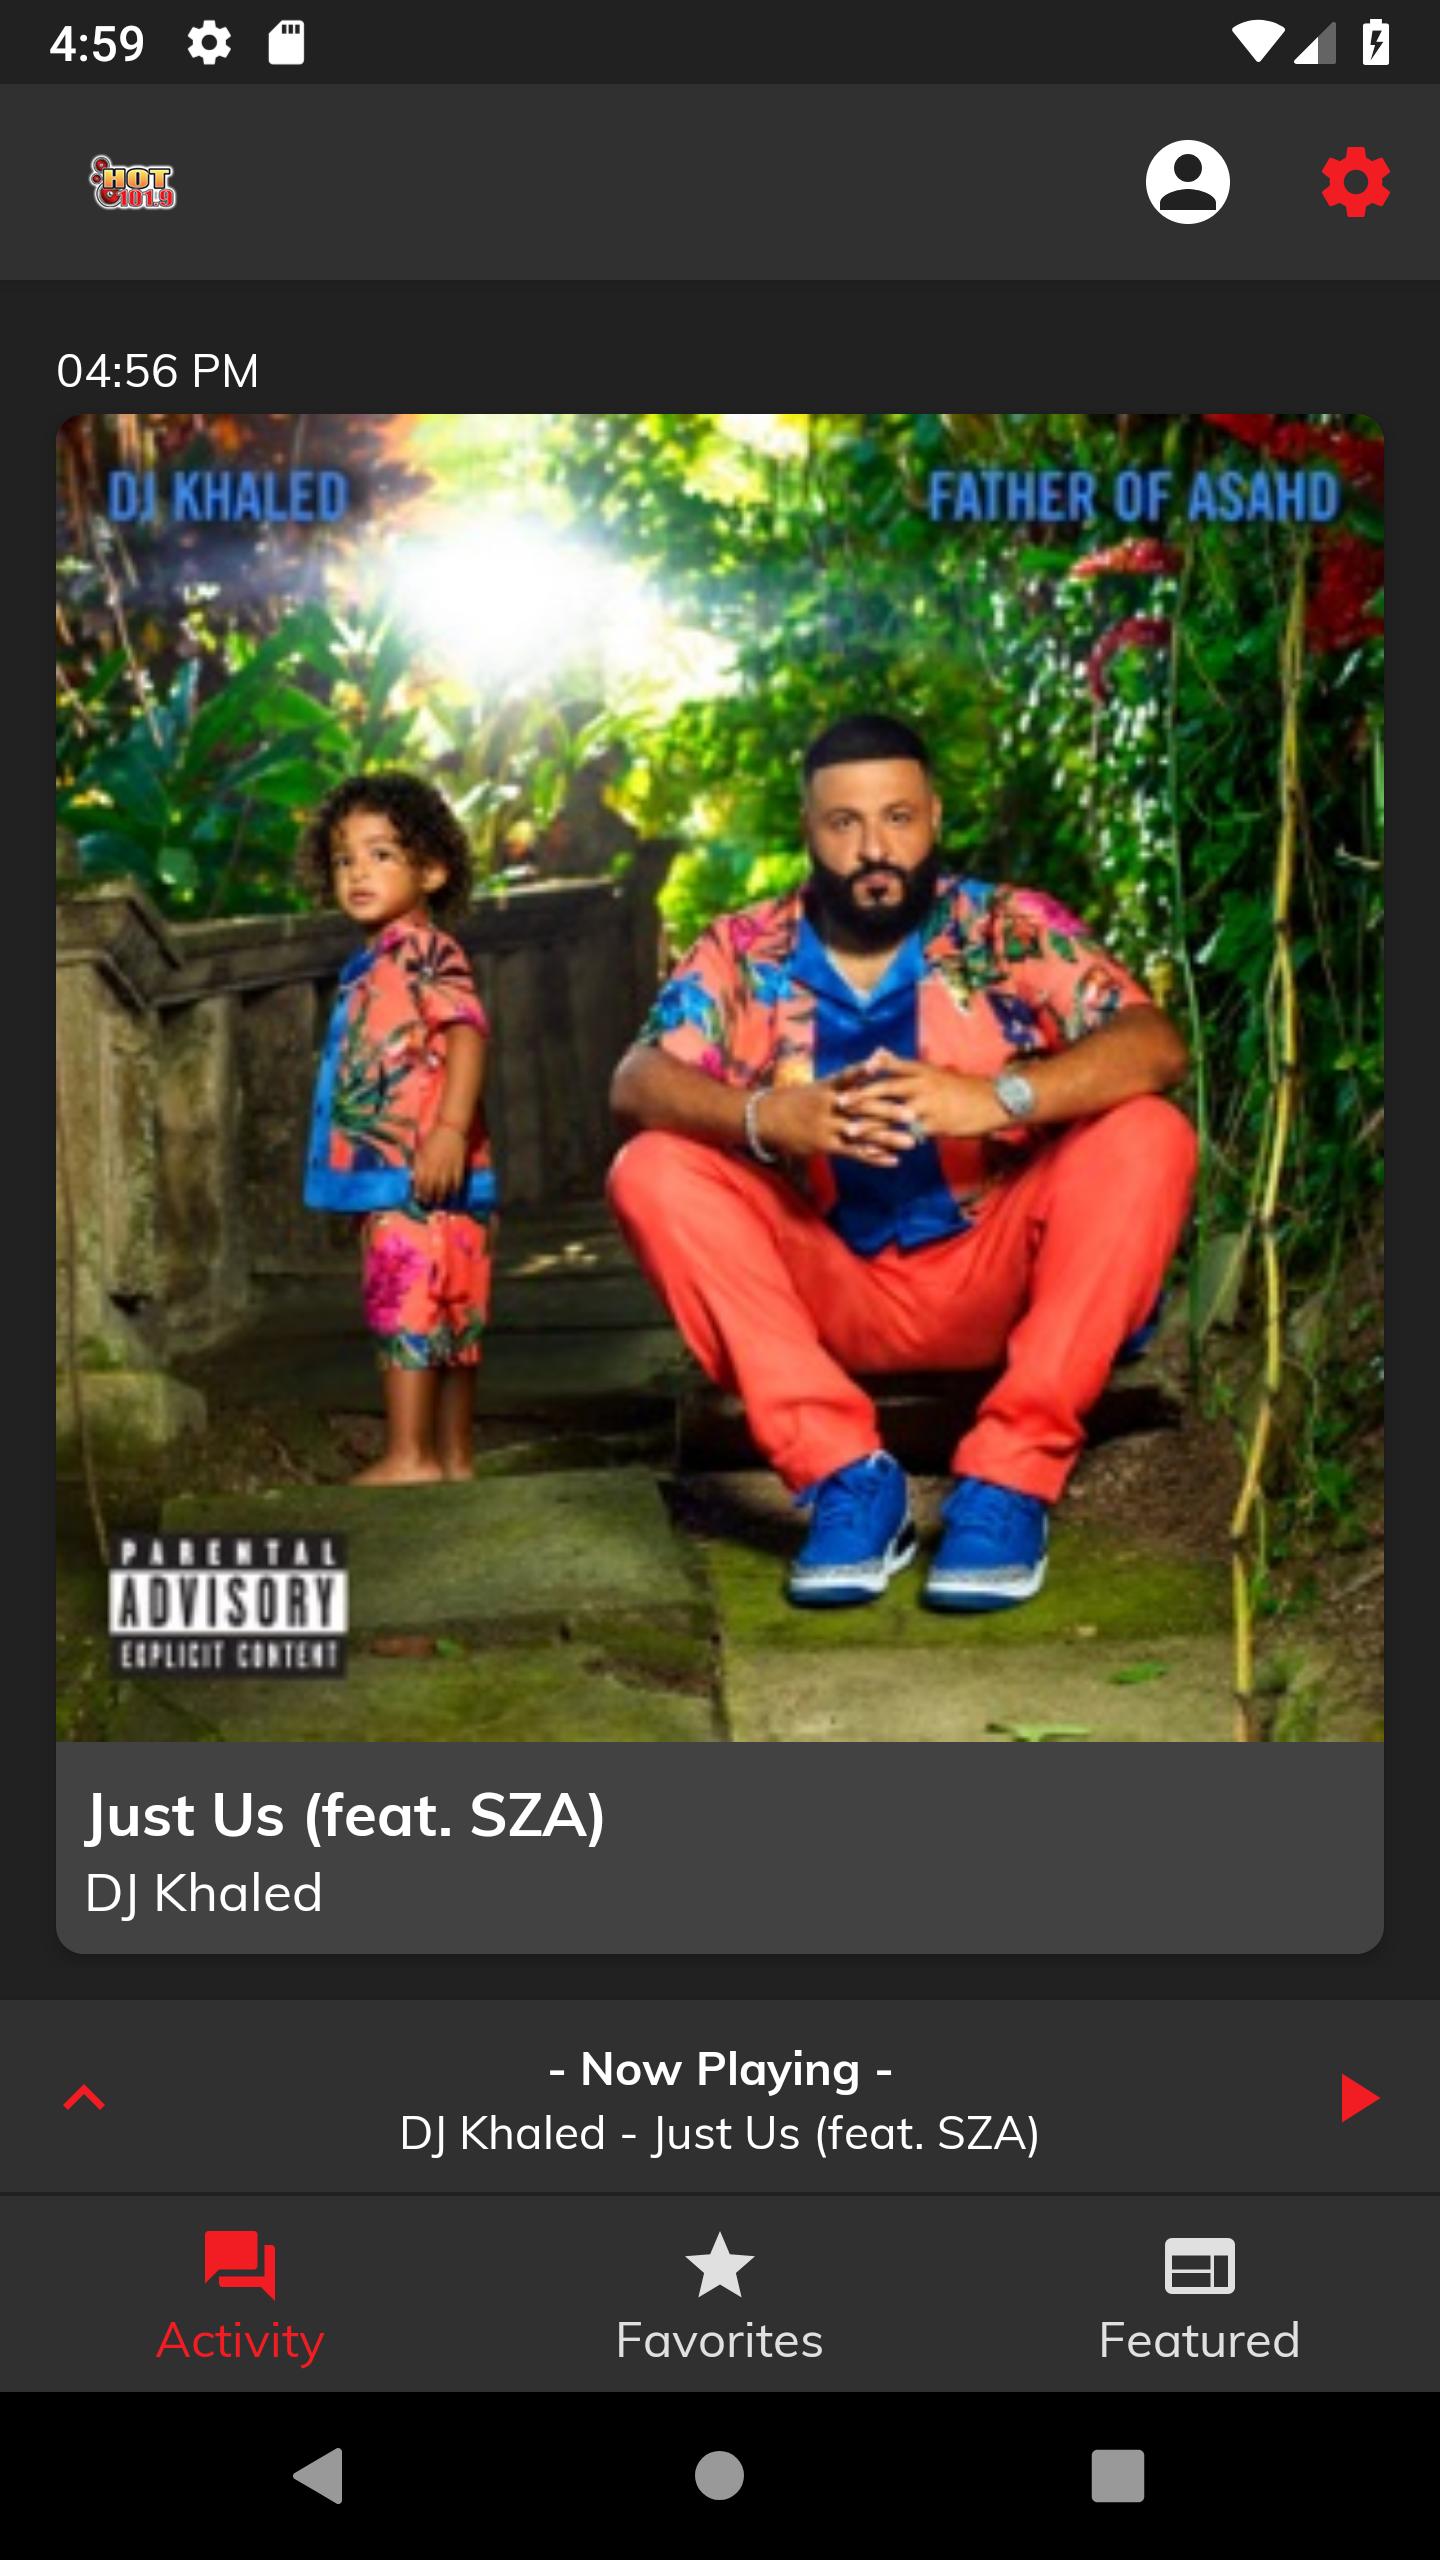Image resolution: width=1440 pixels, height=2560 pixels.
Task: Switch to the Featured tab
Action: pyautogui.click(x=1200, y=2295)
